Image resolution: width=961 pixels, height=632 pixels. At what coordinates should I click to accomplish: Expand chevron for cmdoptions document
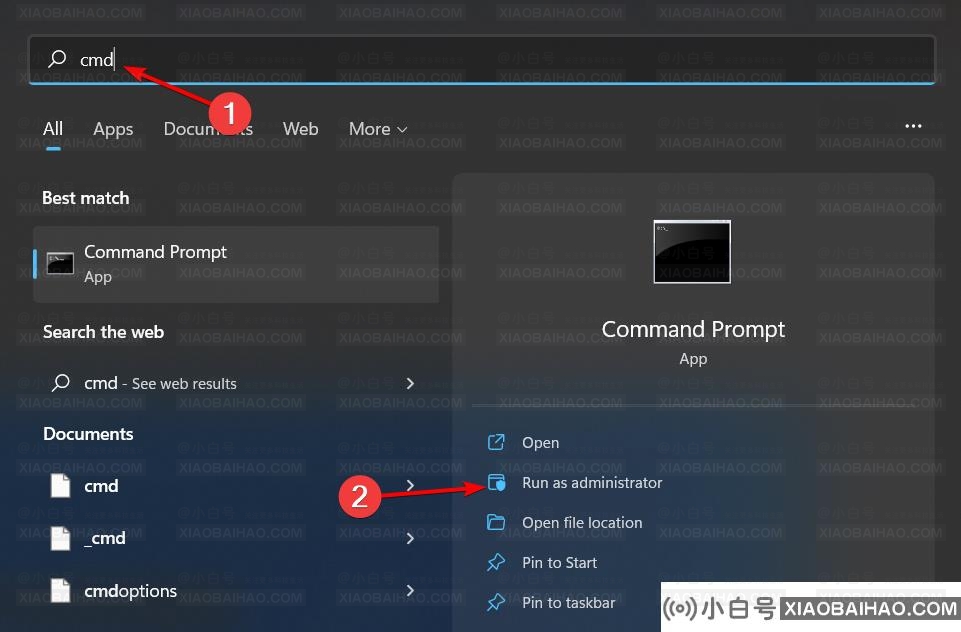[410, 590]
